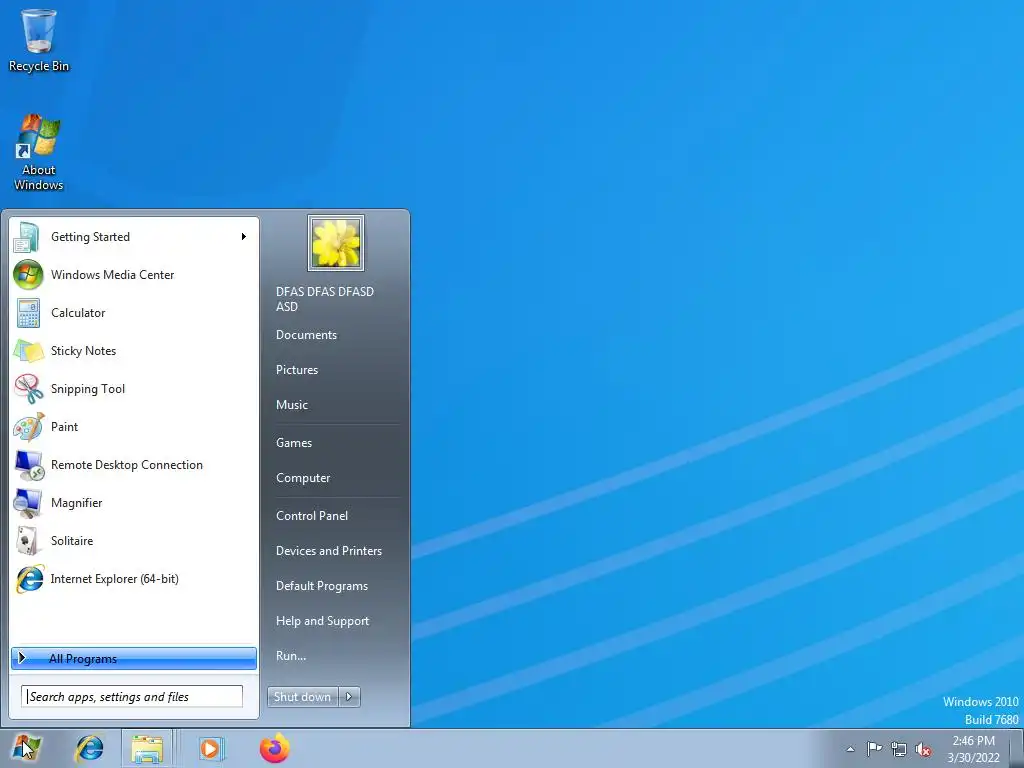This screenshot has height=768, width=1024.
Task: Click the muted volume tray icon
Action: (x=923, y=749)
